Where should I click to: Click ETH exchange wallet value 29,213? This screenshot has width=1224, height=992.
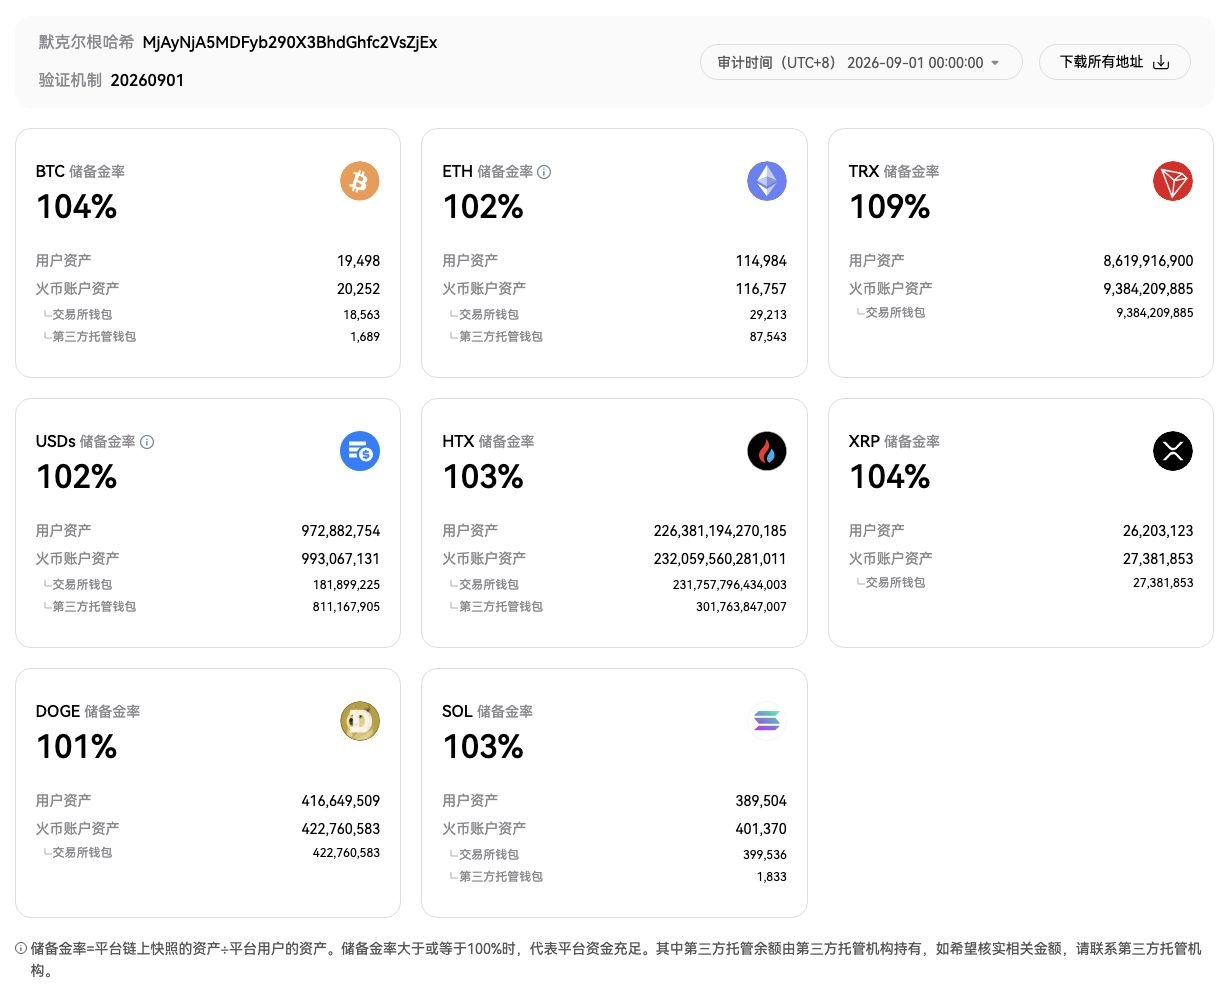[768, 314]
